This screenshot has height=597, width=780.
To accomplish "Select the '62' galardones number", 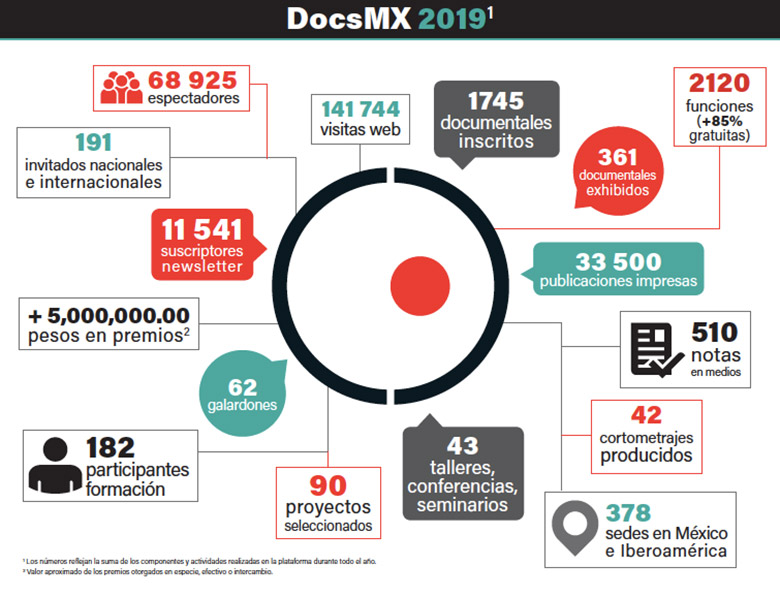I will (242, 388).
